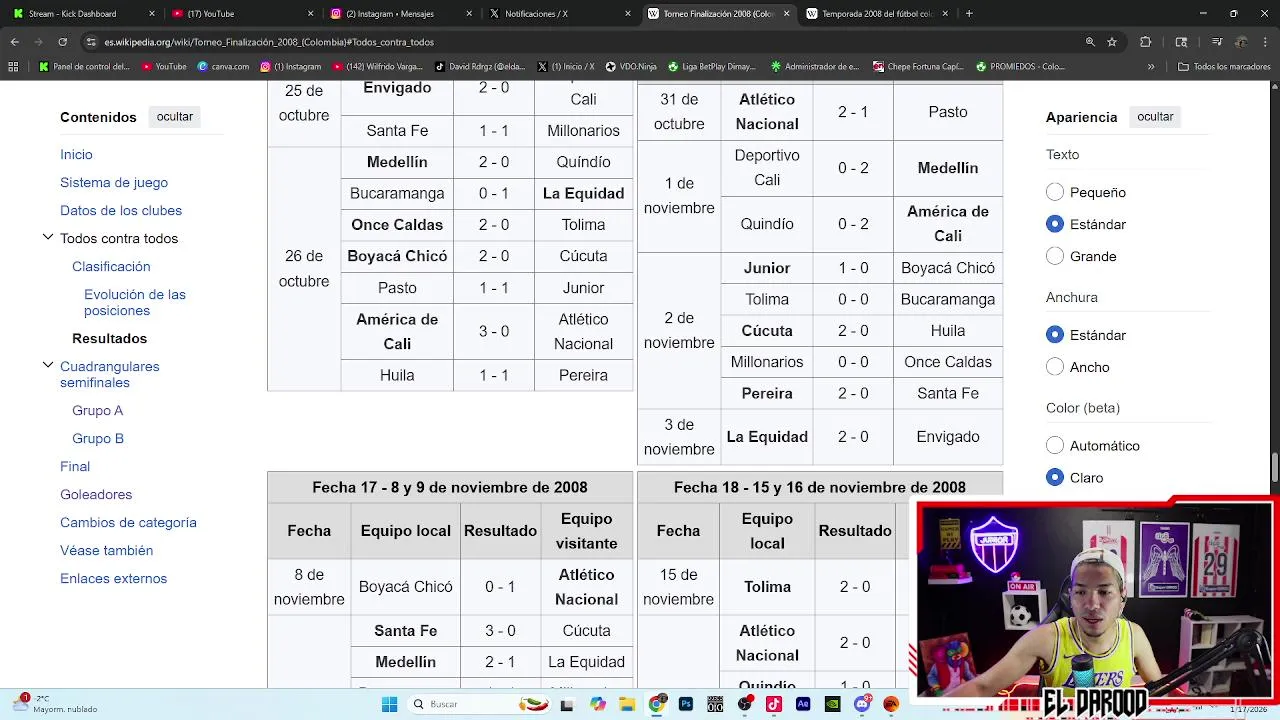Open the canva.com bookmark
Viewport: 1280px width, 720px height.
pos(224,67)
